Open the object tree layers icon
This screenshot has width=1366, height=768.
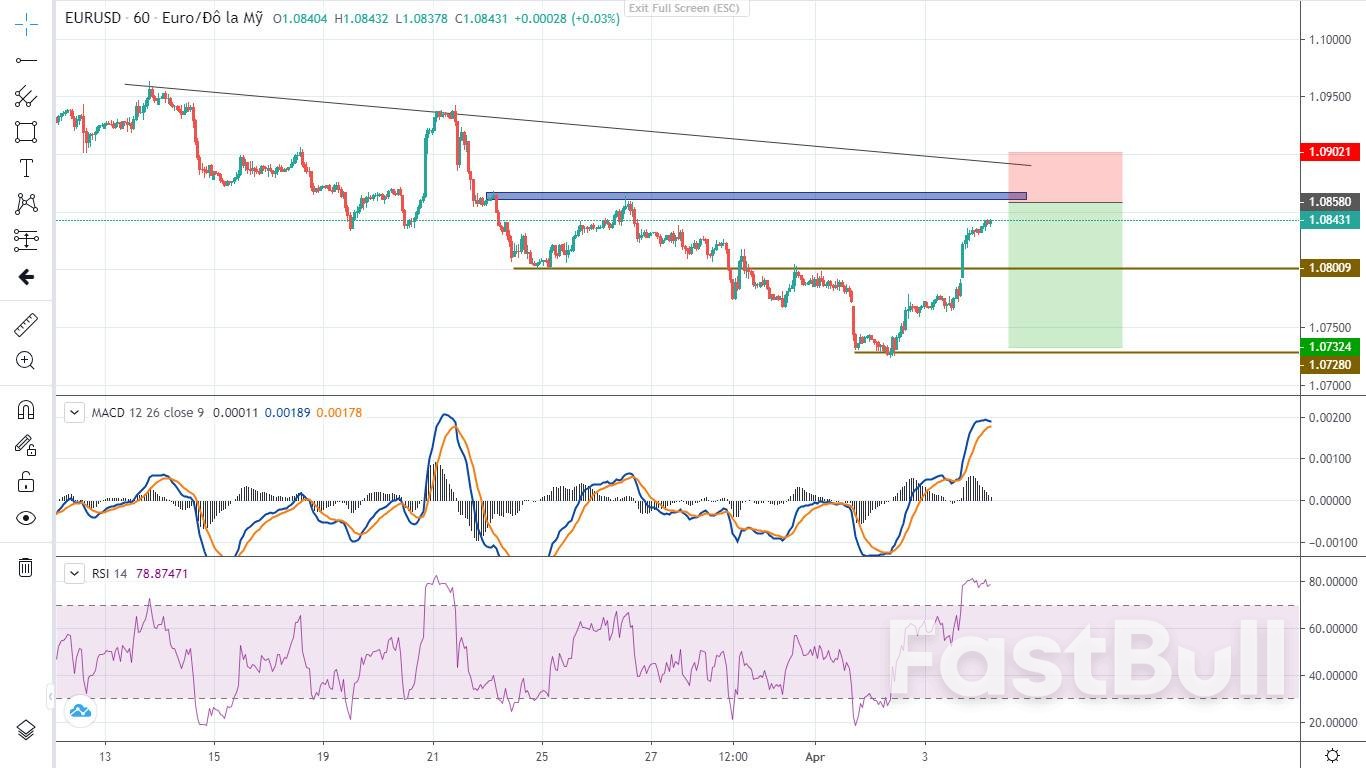[26, 730]
